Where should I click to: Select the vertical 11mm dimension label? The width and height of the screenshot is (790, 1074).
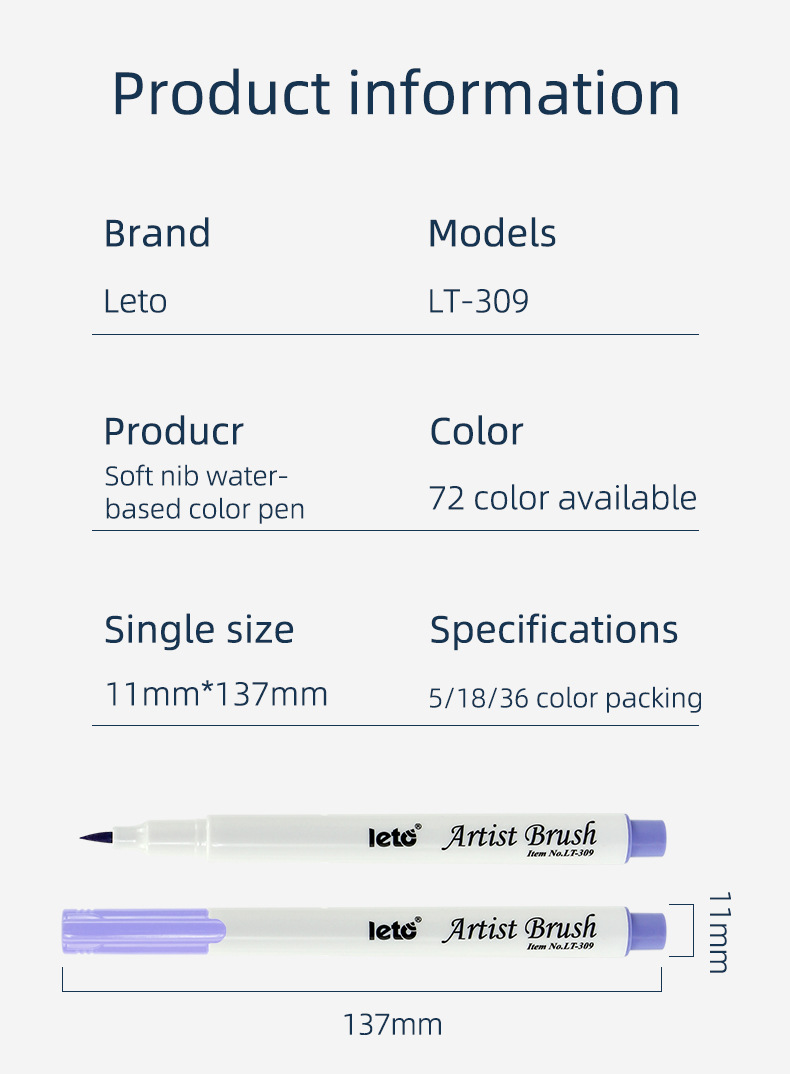(x=718, y=932)
